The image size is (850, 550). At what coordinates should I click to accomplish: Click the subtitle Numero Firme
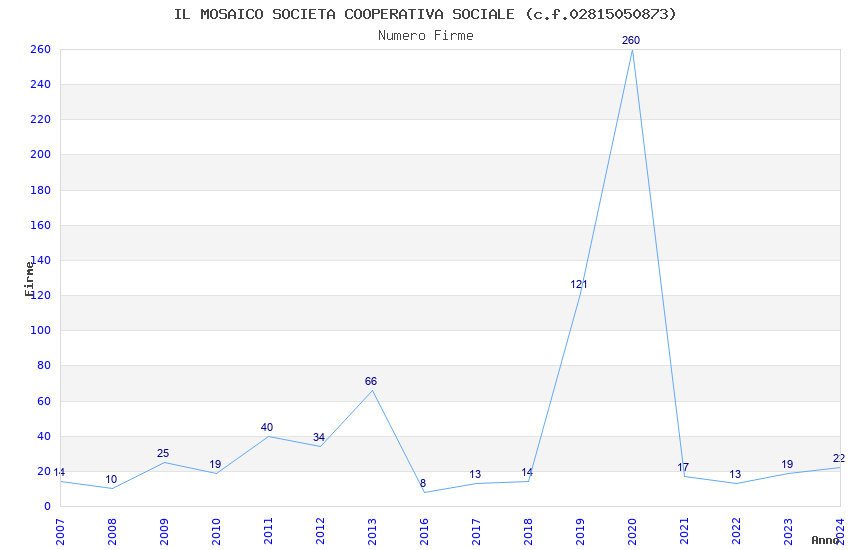pos(426,35)
